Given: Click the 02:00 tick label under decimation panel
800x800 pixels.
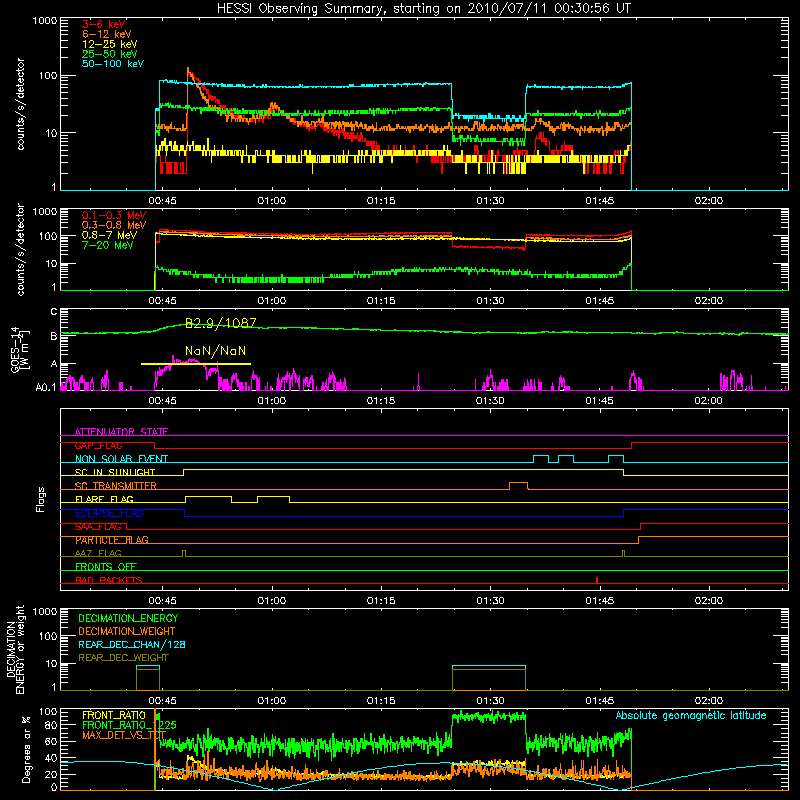Looking at the screenshot, I should (709, 701).
